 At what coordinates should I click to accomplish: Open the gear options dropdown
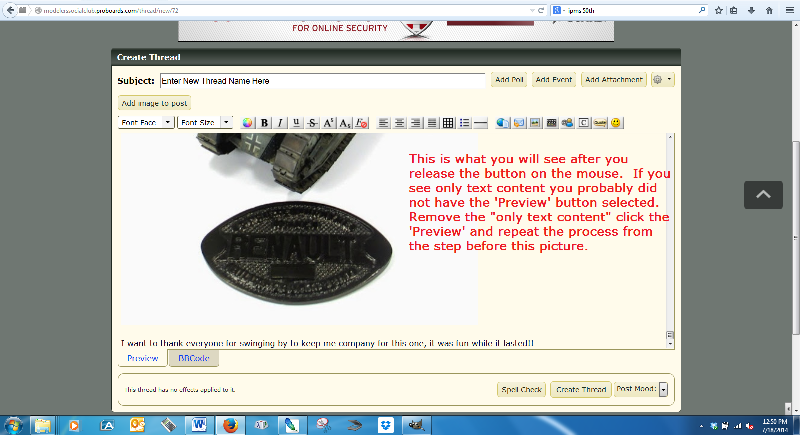(x=663, y=80)
